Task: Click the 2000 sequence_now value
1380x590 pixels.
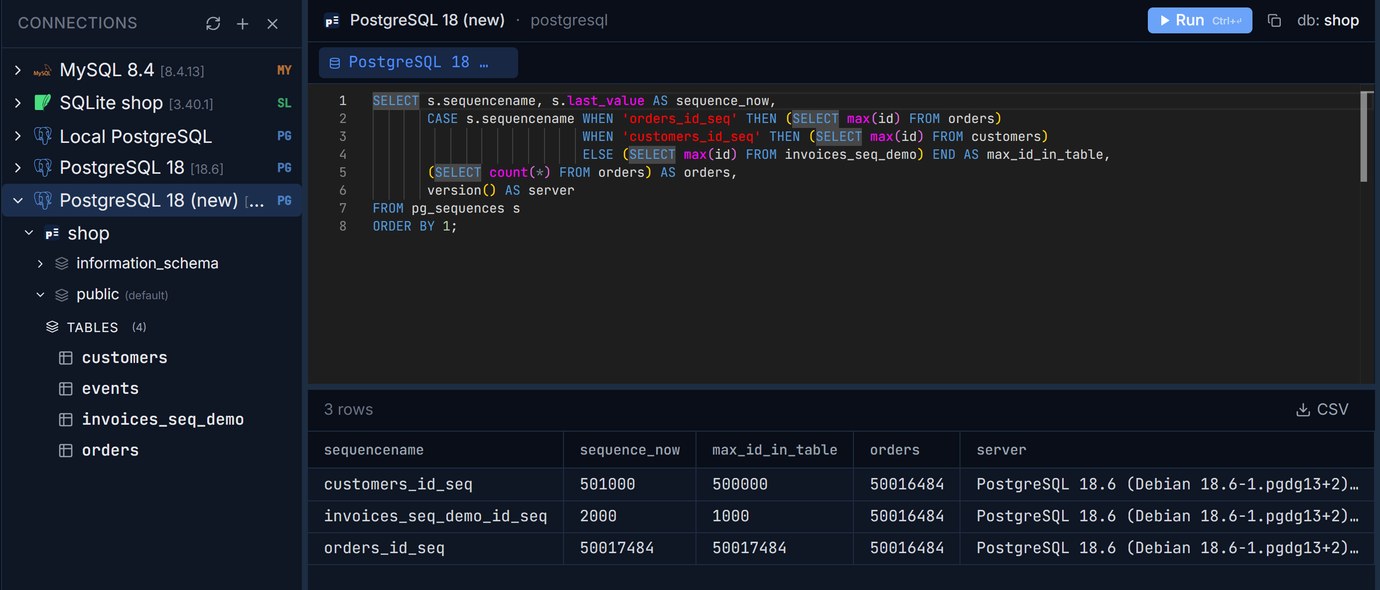Action: pos(598,516)
